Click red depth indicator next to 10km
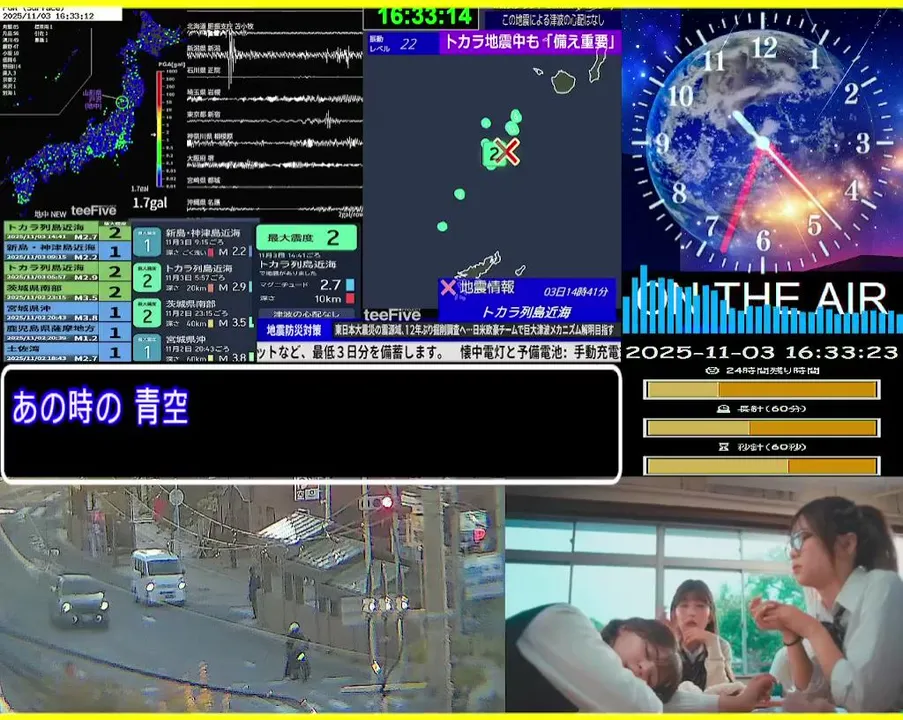 pos(350,298)
